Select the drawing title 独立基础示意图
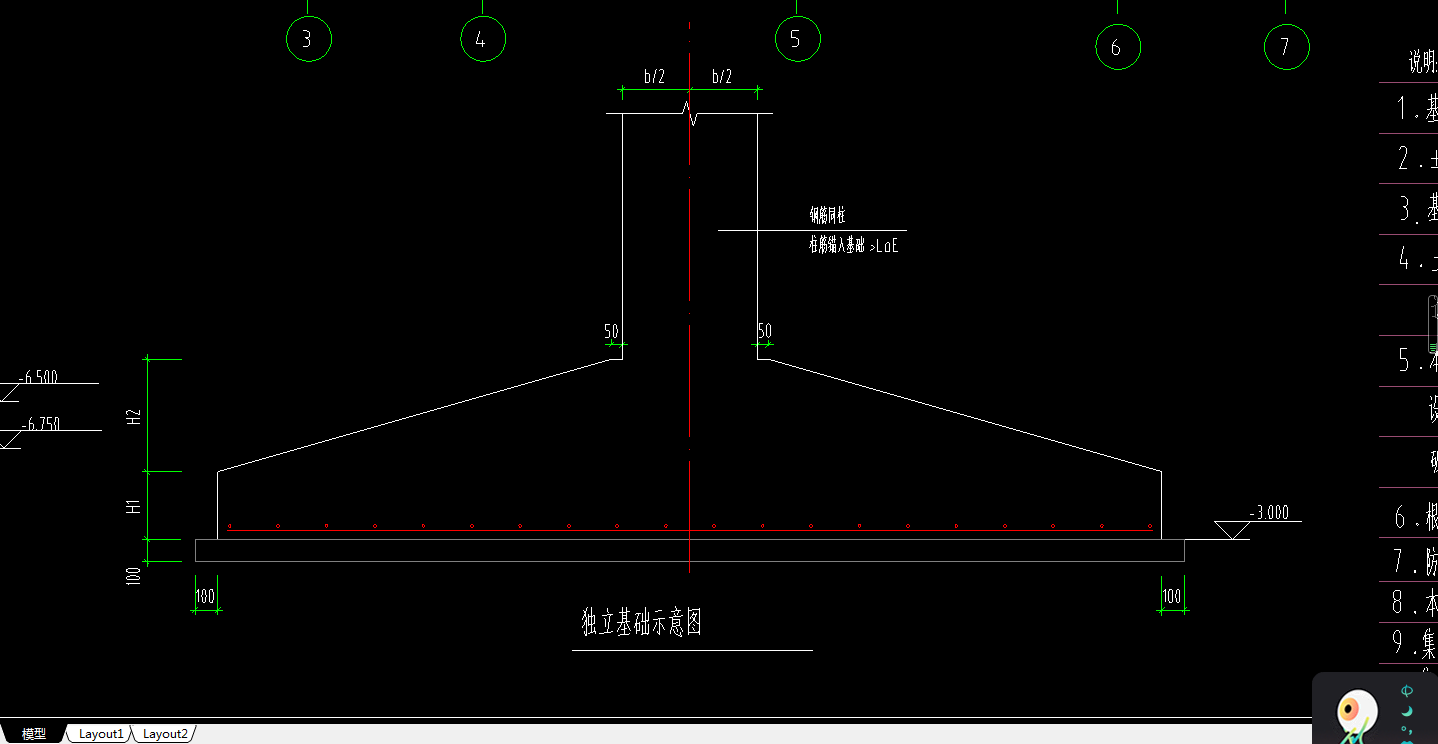 pyautogui.click(x=642, y=623)
